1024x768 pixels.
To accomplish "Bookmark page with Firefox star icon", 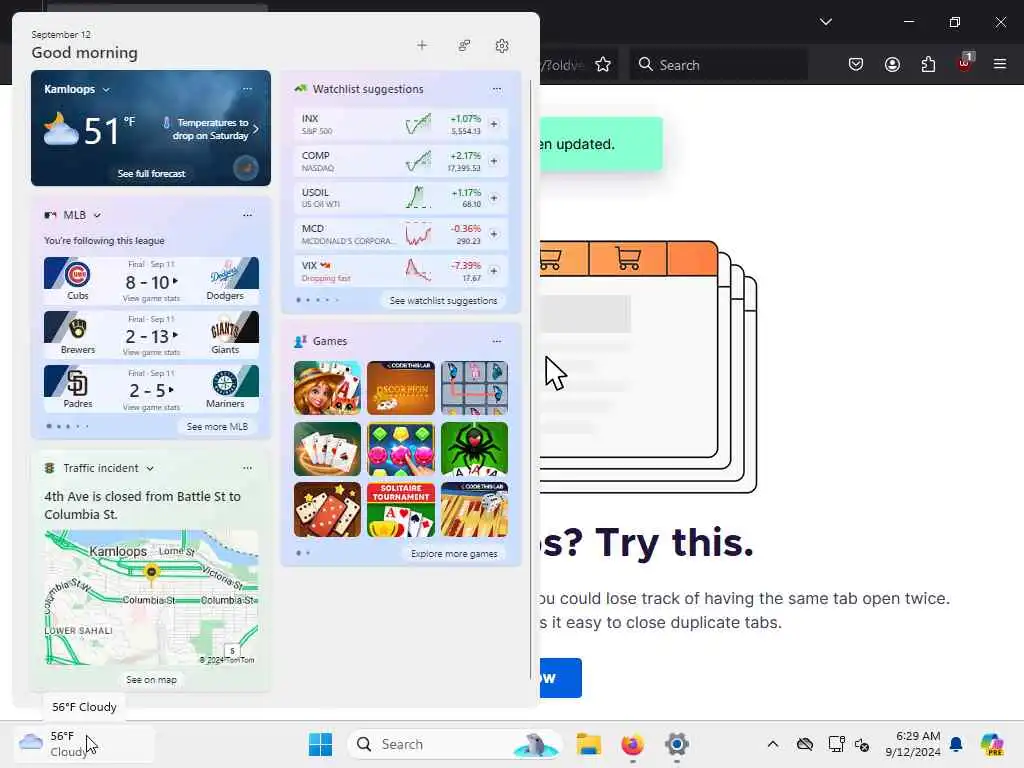I will coord(603,65).
